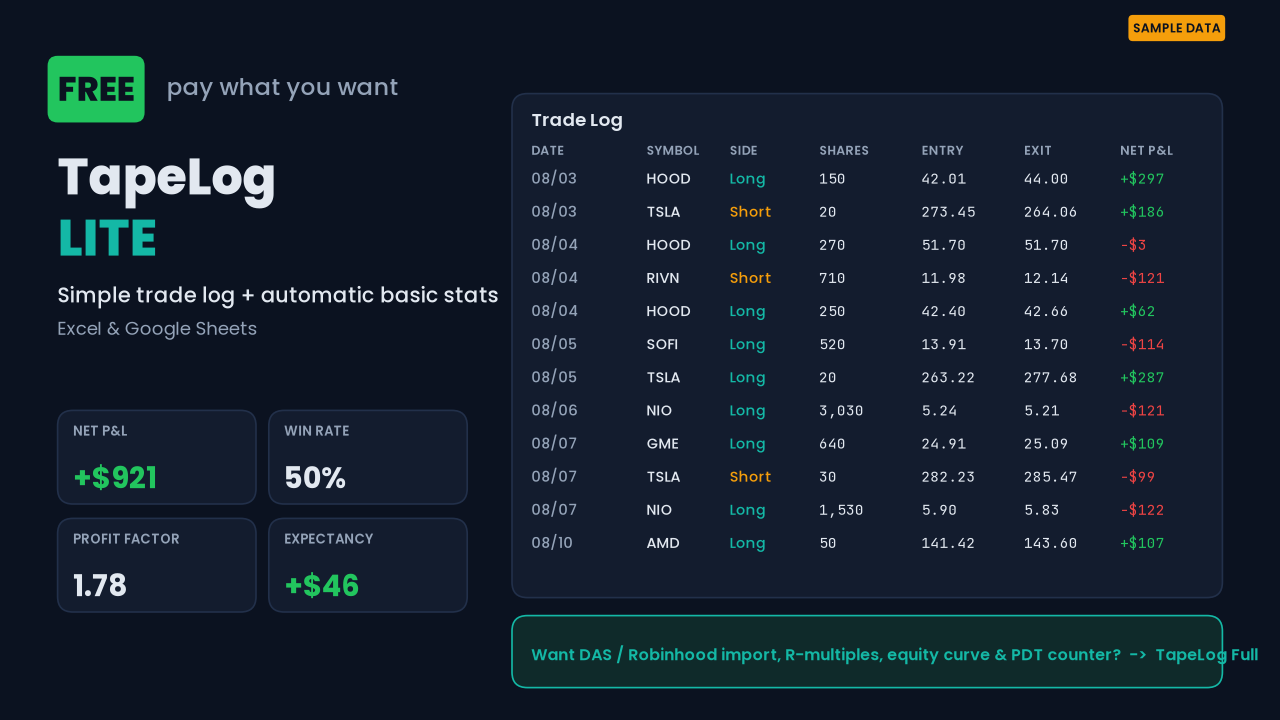Click the NET P&L stat card
Screen dimensions: 1280x720
point(157,457)
